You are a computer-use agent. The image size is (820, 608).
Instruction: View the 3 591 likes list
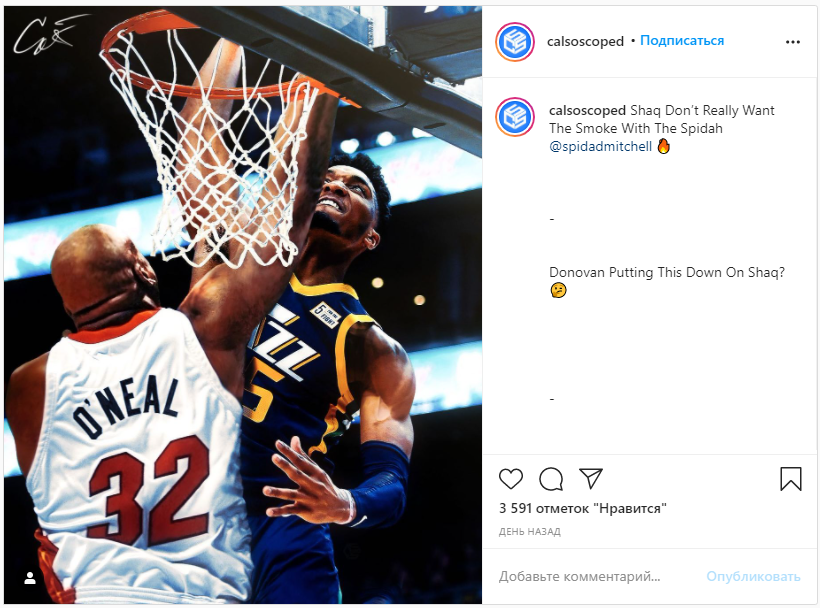pyautogui.click(x=583, y=508)
